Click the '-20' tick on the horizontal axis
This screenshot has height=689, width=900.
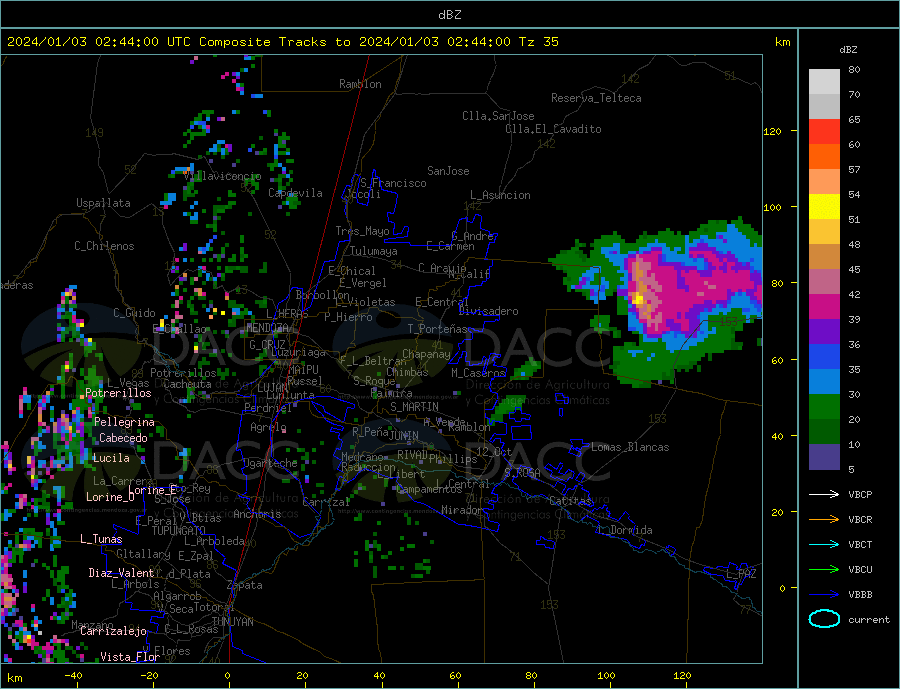point(149,675)
